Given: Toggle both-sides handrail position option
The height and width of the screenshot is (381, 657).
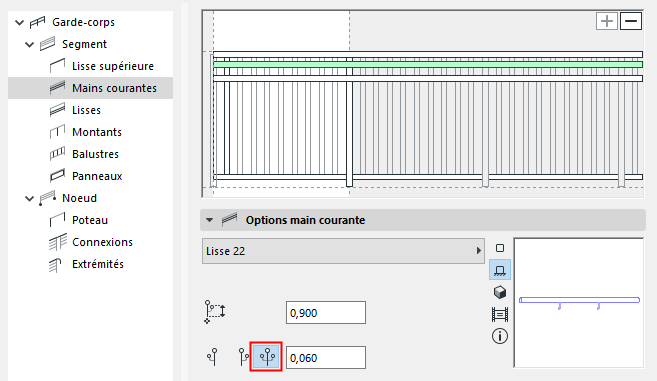Looking at the screenshot, I should tap(266, 357).
